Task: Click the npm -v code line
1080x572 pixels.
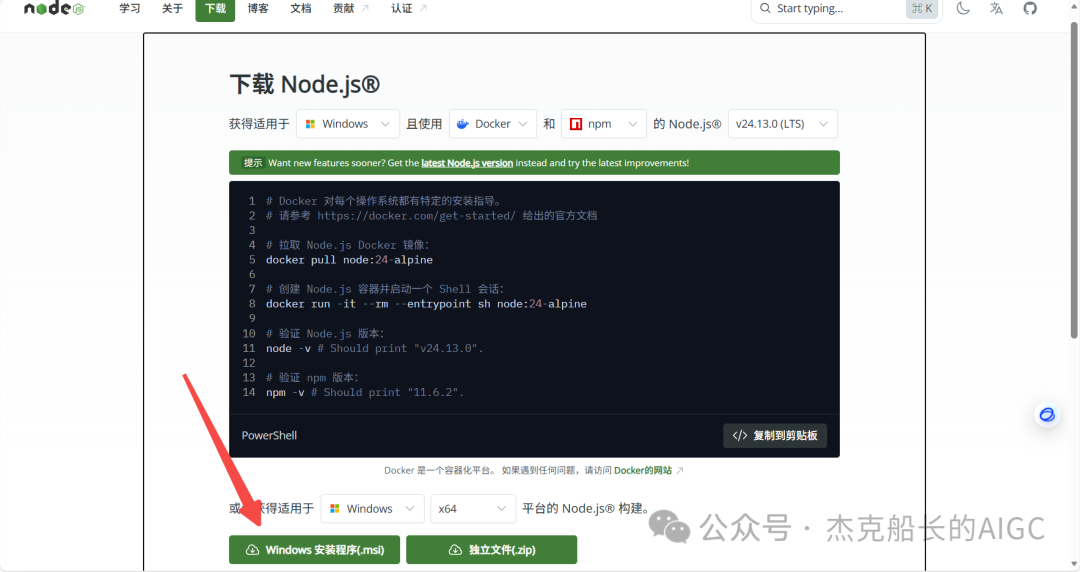Action: 365,392
